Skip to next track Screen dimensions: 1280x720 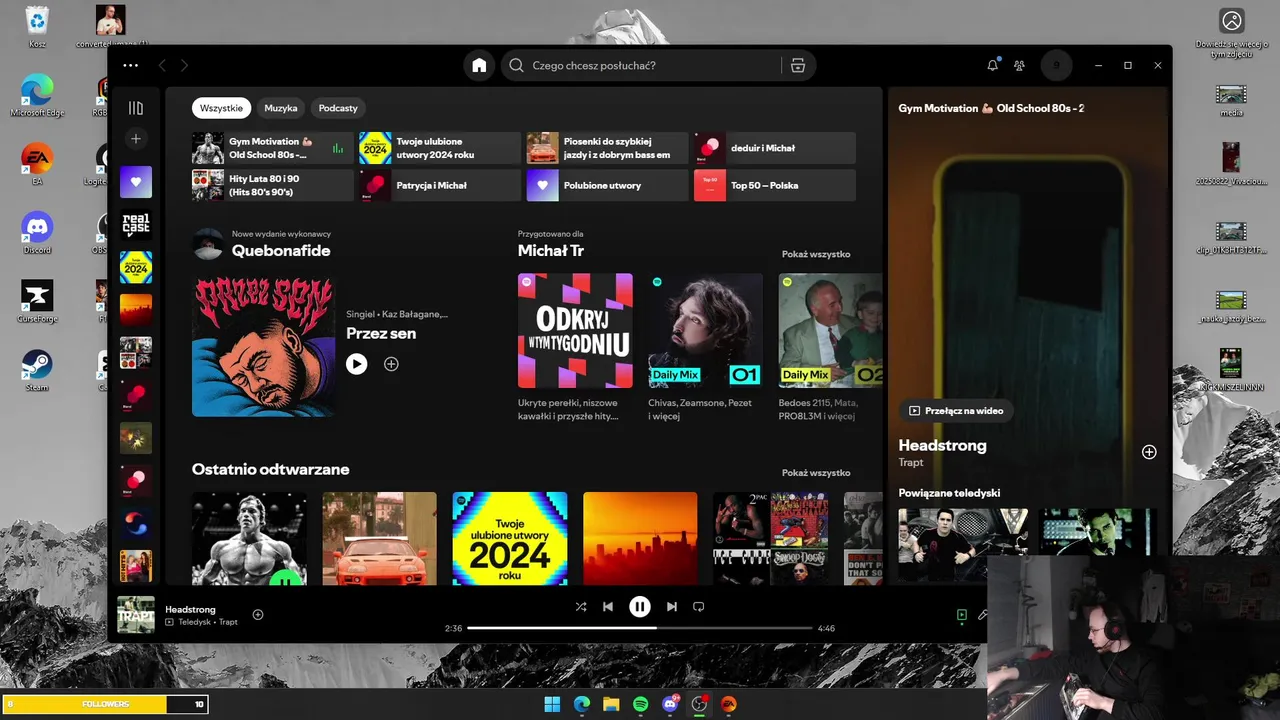[x=672, y=606]
